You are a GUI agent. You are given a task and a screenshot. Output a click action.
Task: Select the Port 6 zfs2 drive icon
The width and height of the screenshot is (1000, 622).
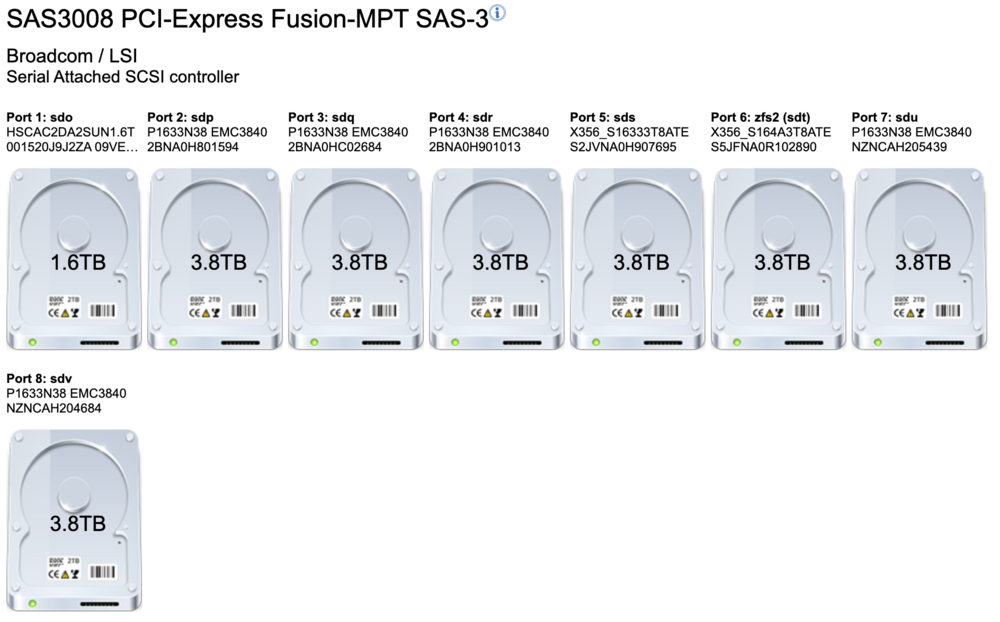coord(779,258)
